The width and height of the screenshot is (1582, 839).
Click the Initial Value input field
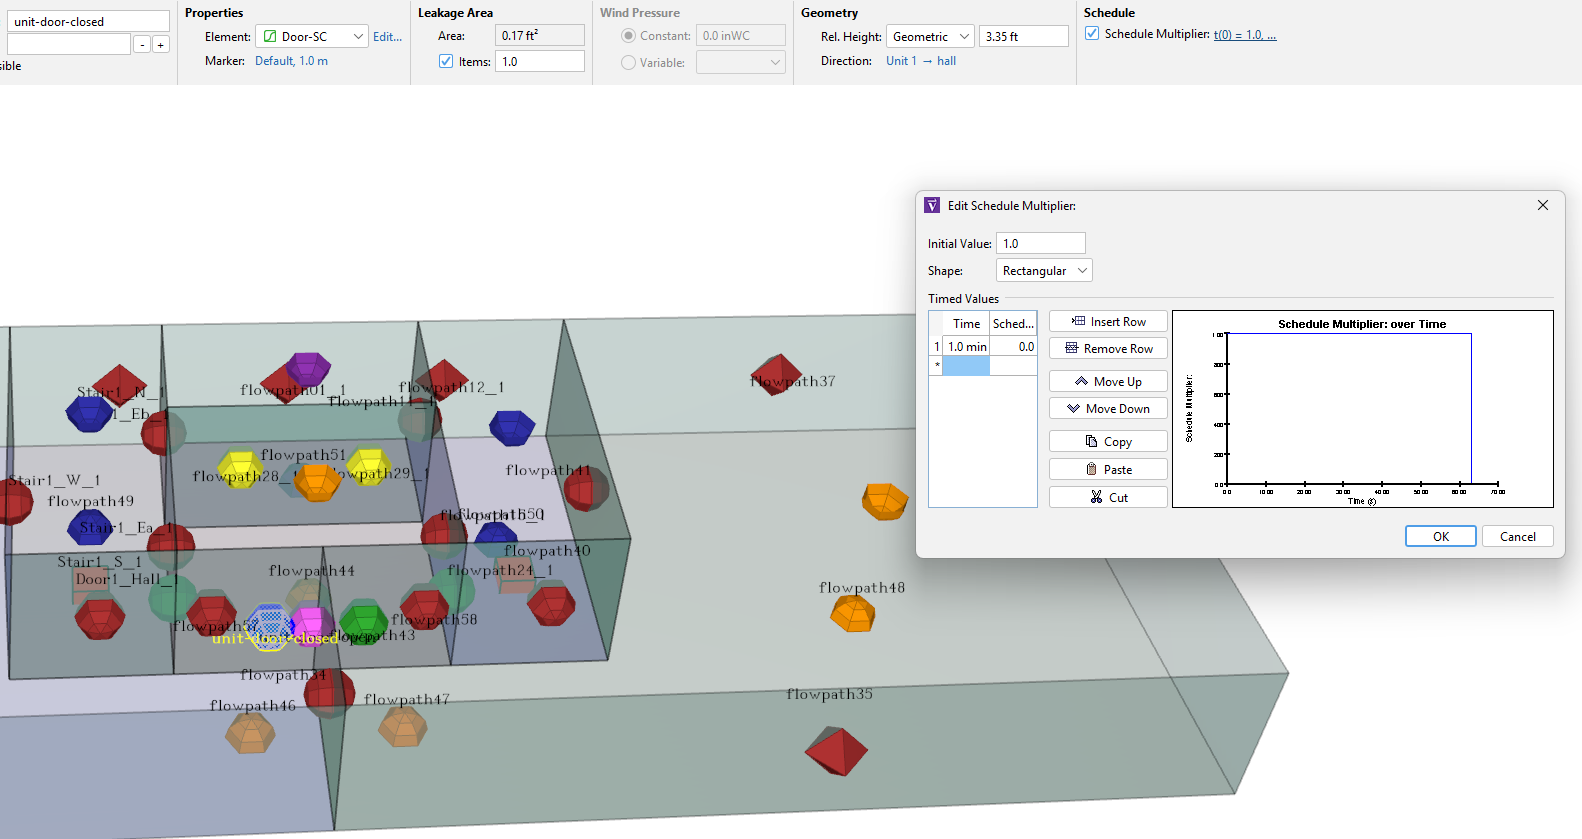coord(1040,244)
